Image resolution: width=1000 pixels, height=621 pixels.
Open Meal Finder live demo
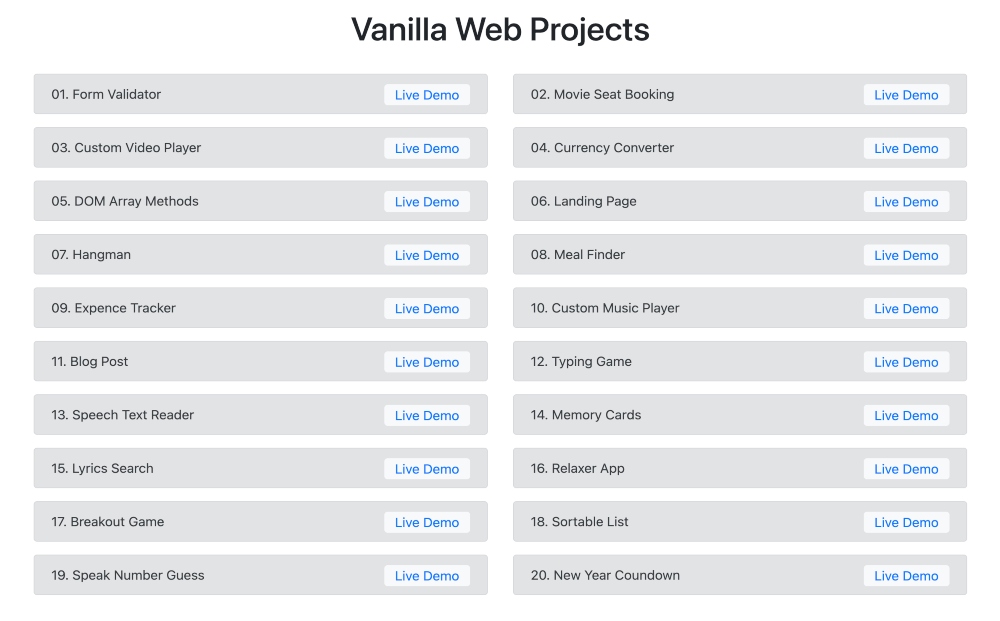(906, 255)
